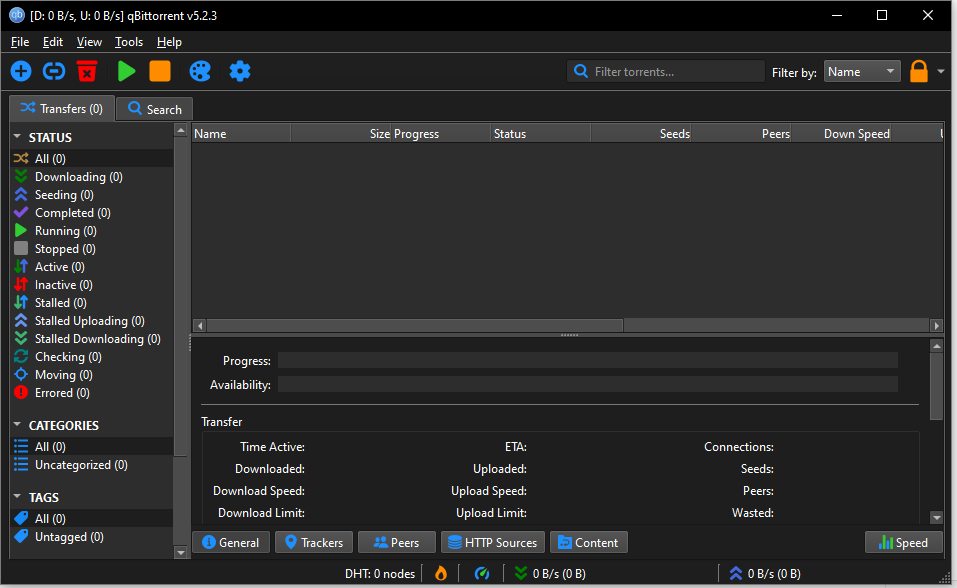Sort the list by the Peers column
Screen dimensions: 957x588
[741, 134]
